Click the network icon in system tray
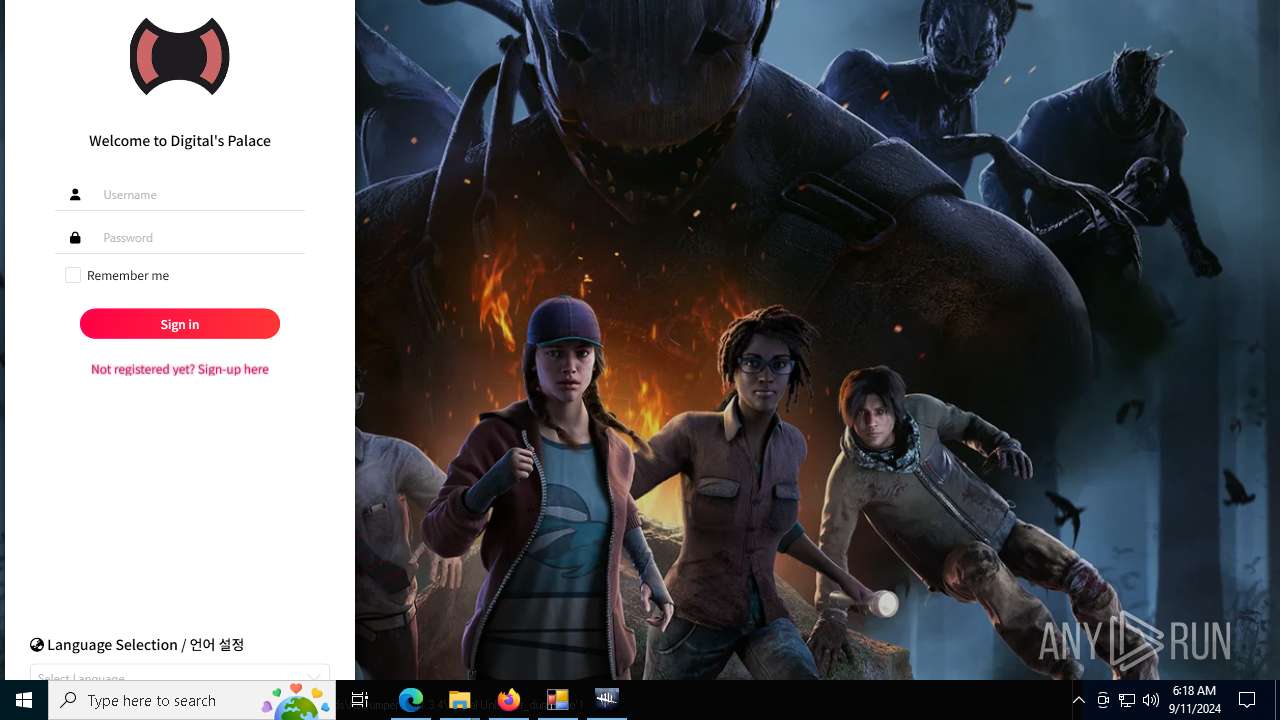 [1127, 700]
